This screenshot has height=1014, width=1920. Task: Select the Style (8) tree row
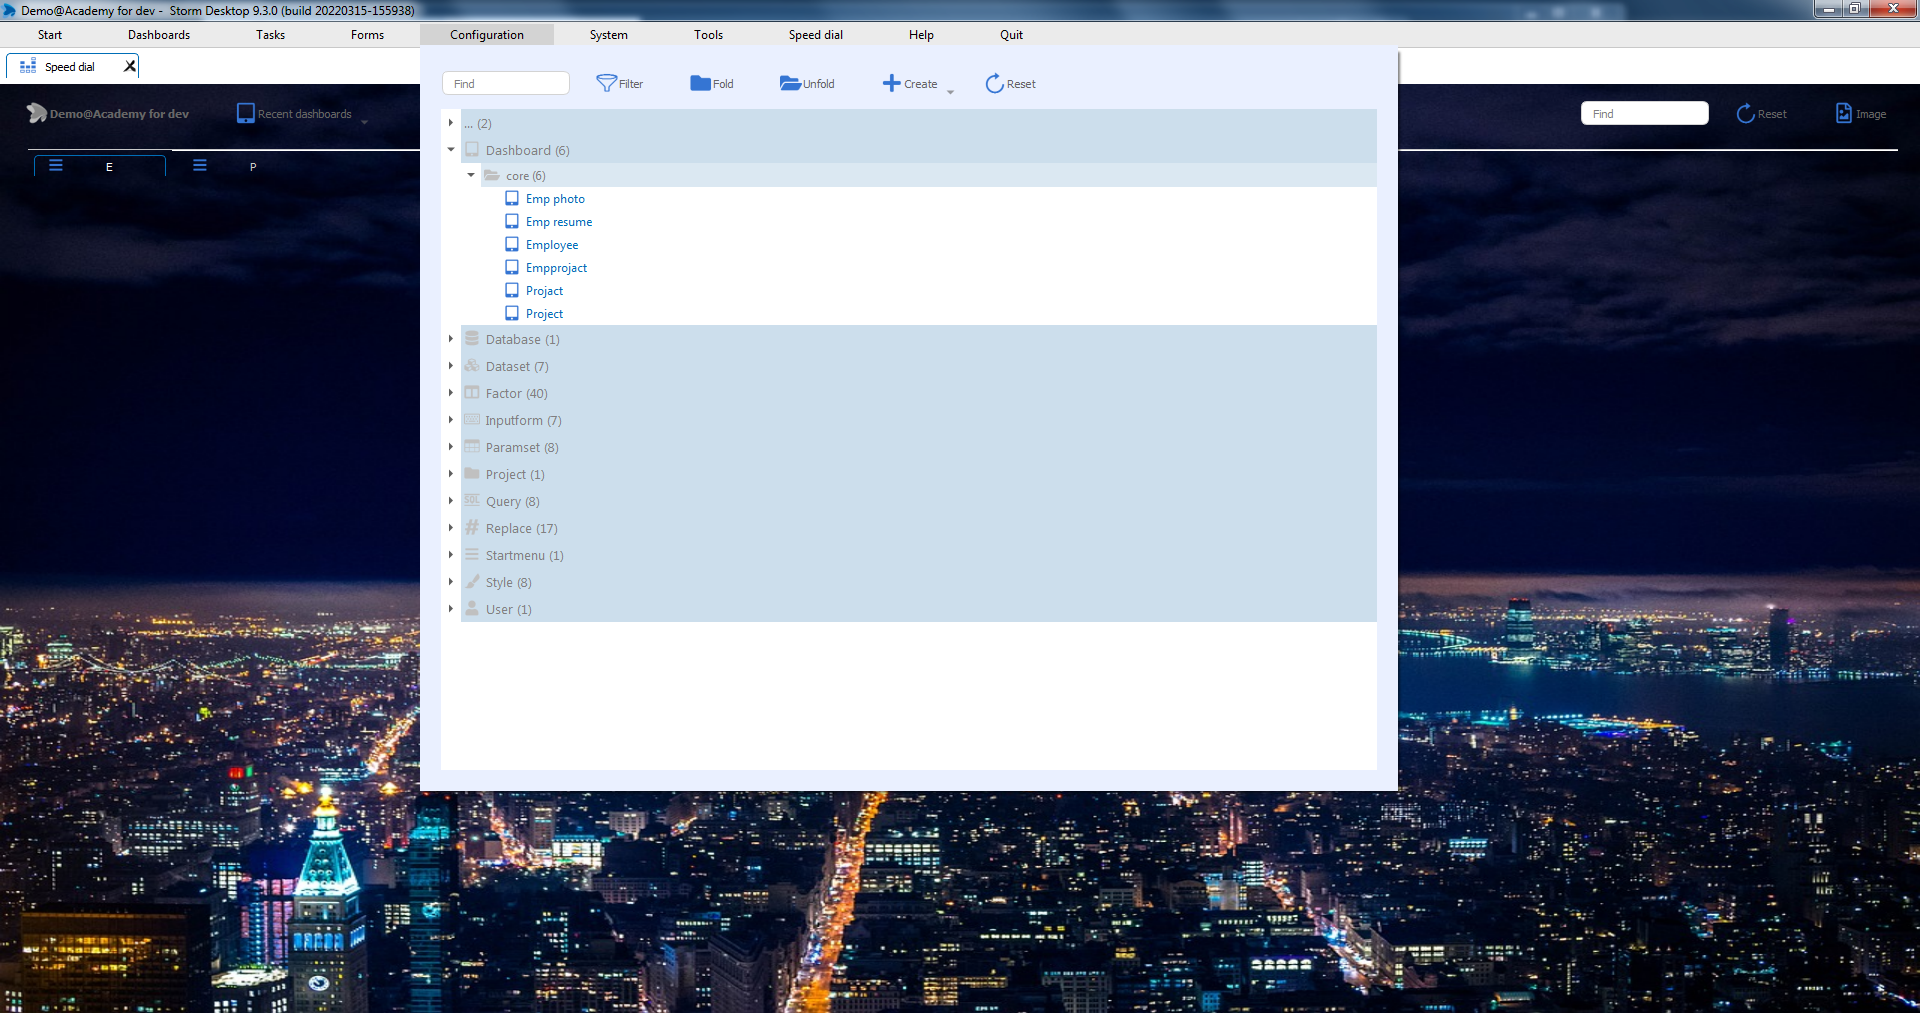pos(918,582)
